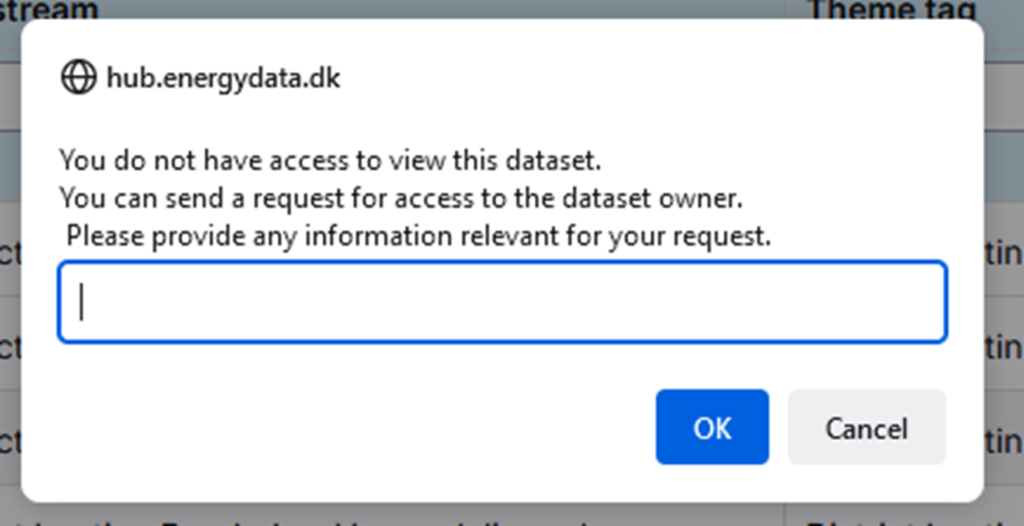Click the "You do not have access" message
Image resolution: width=1024 pixels, height=526 pixels.
[x=330, y=160]
